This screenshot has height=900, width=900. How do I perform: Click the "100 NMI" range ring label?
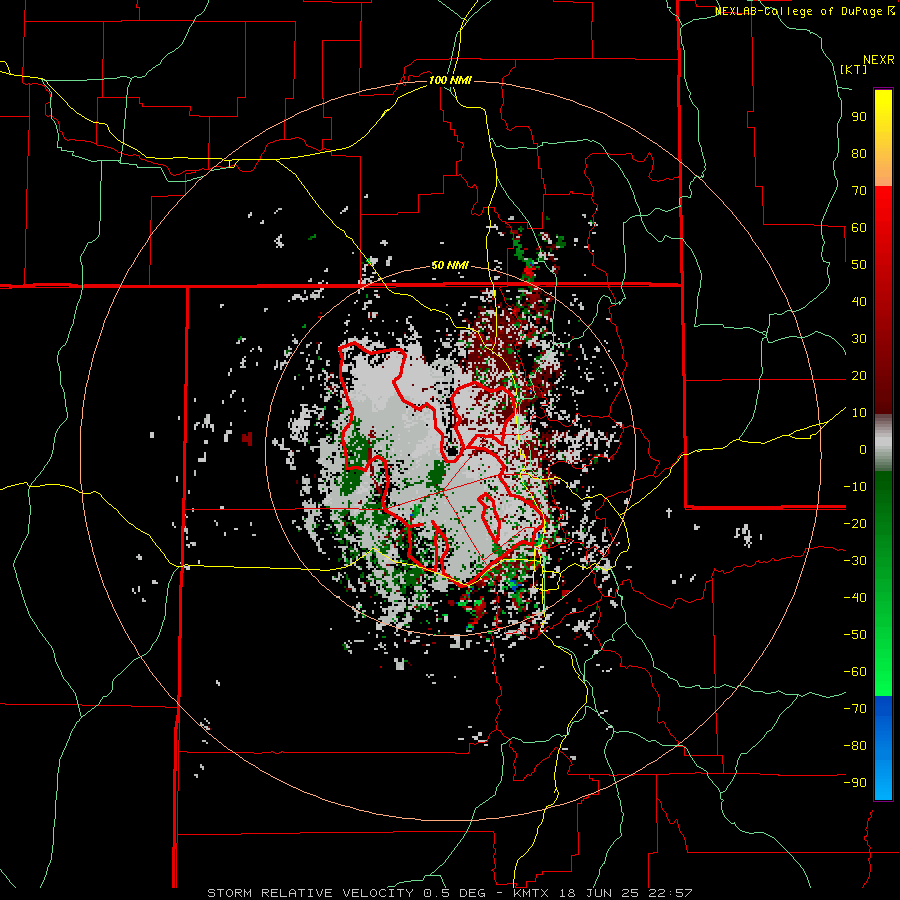click(450, 80)
